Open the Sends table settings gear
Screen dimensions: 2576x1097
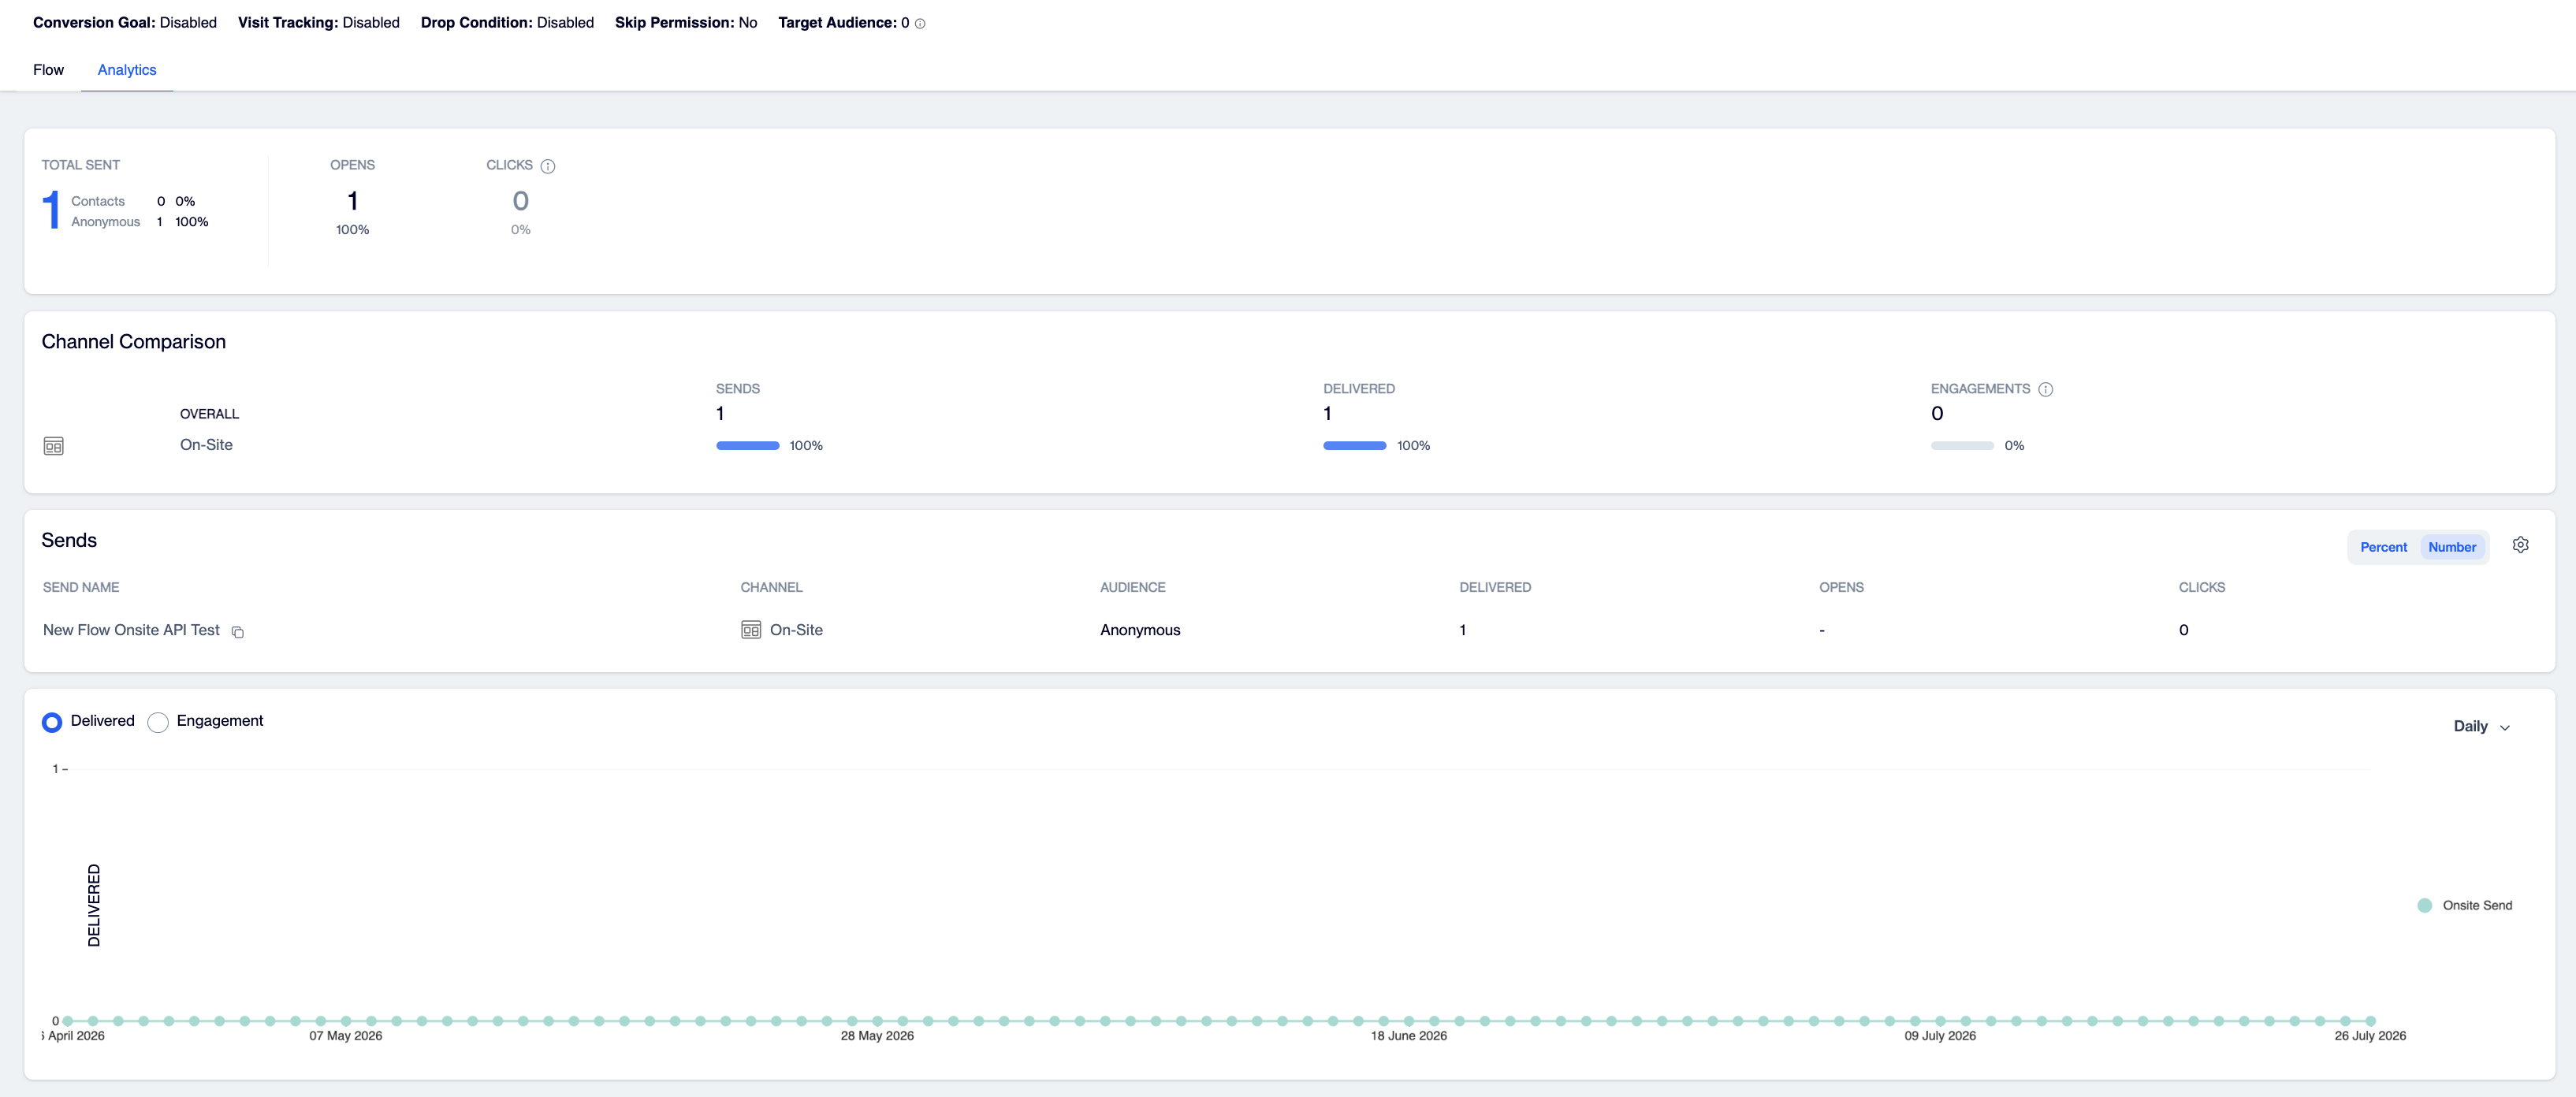tap(2521, 545)
